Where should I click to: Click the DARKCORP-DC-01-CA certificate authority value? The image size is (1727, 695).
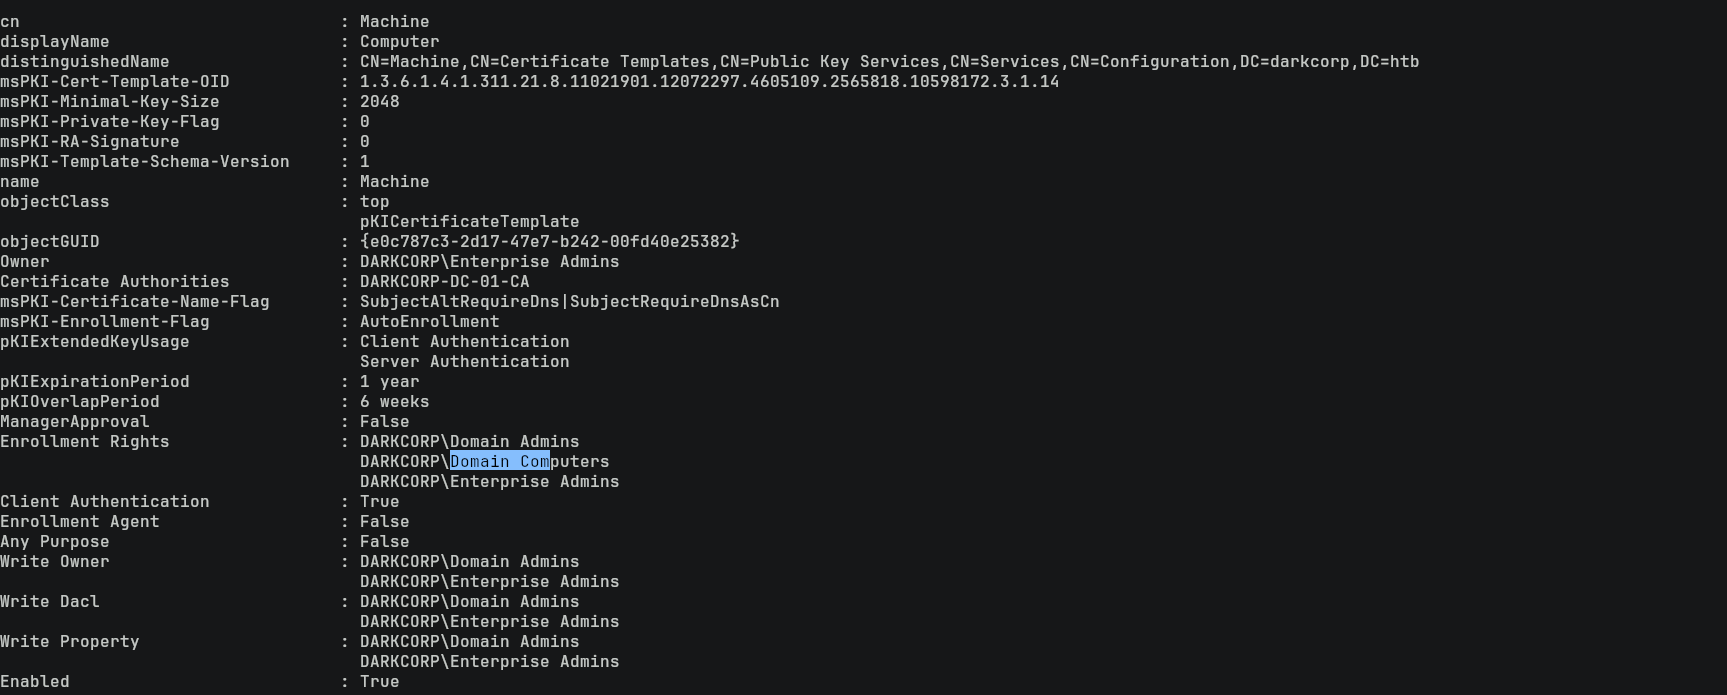(444, 281)
